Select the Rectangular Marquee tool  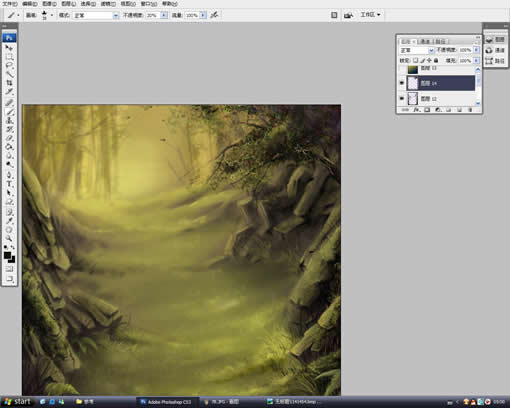[x=9, y=57]
